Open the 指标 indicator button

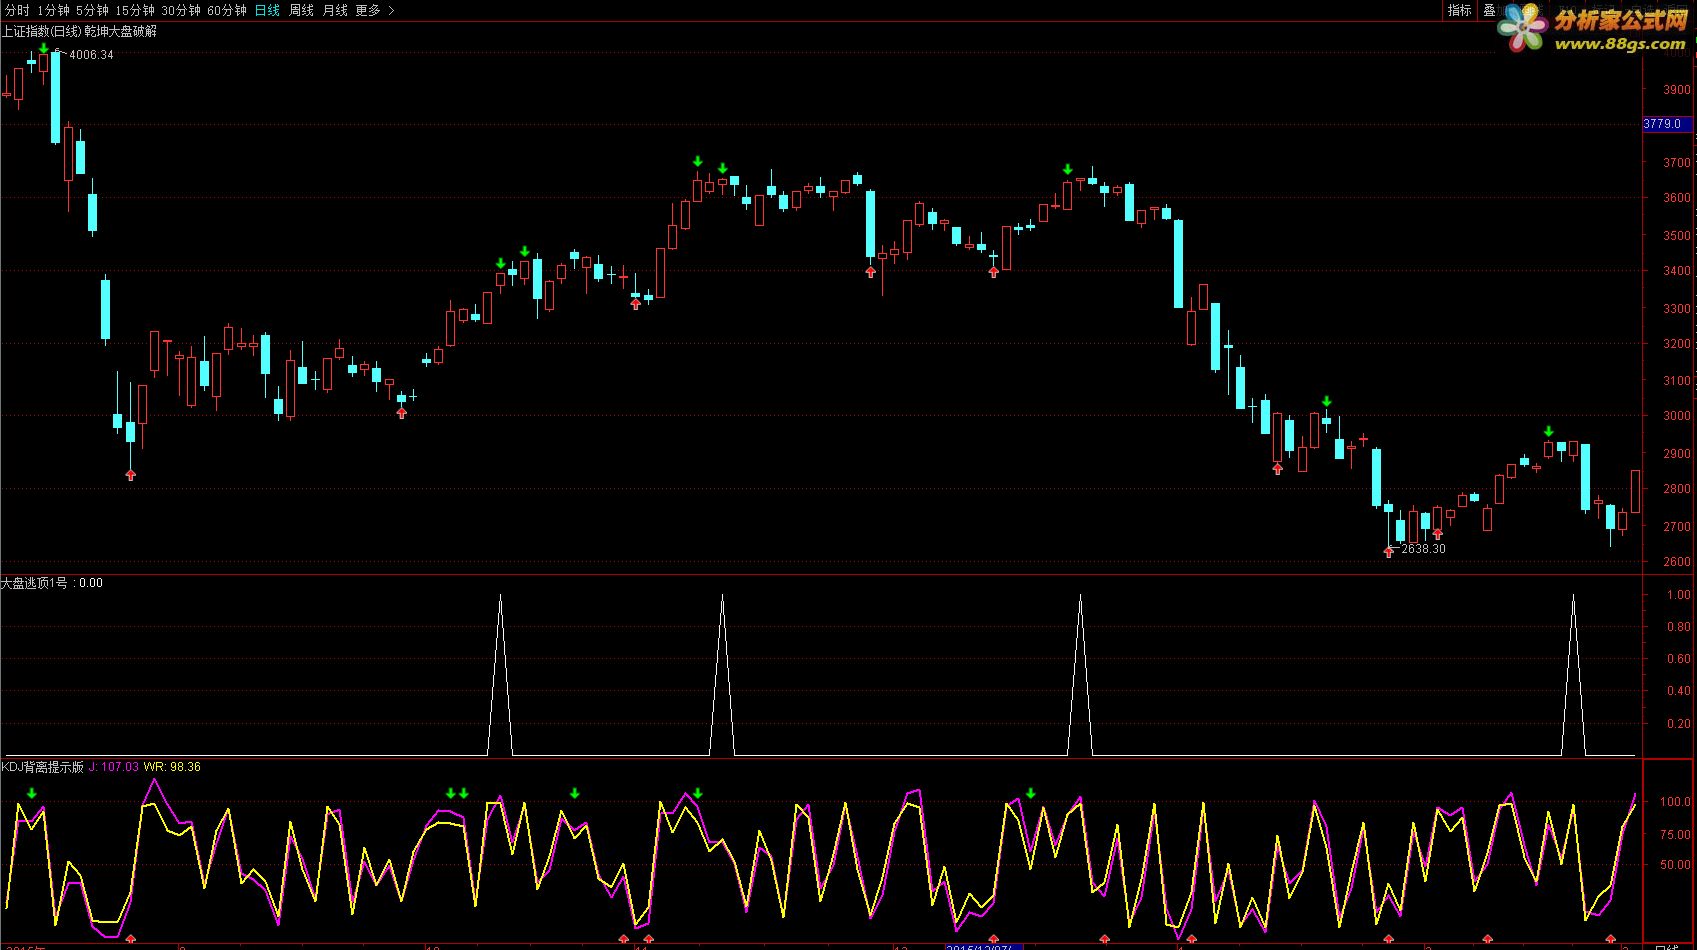[1460, 10]
